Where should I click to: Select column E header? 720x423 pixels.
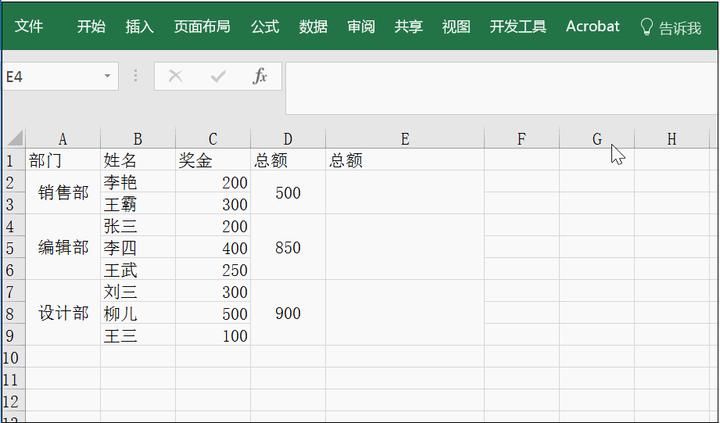point(404,140)
